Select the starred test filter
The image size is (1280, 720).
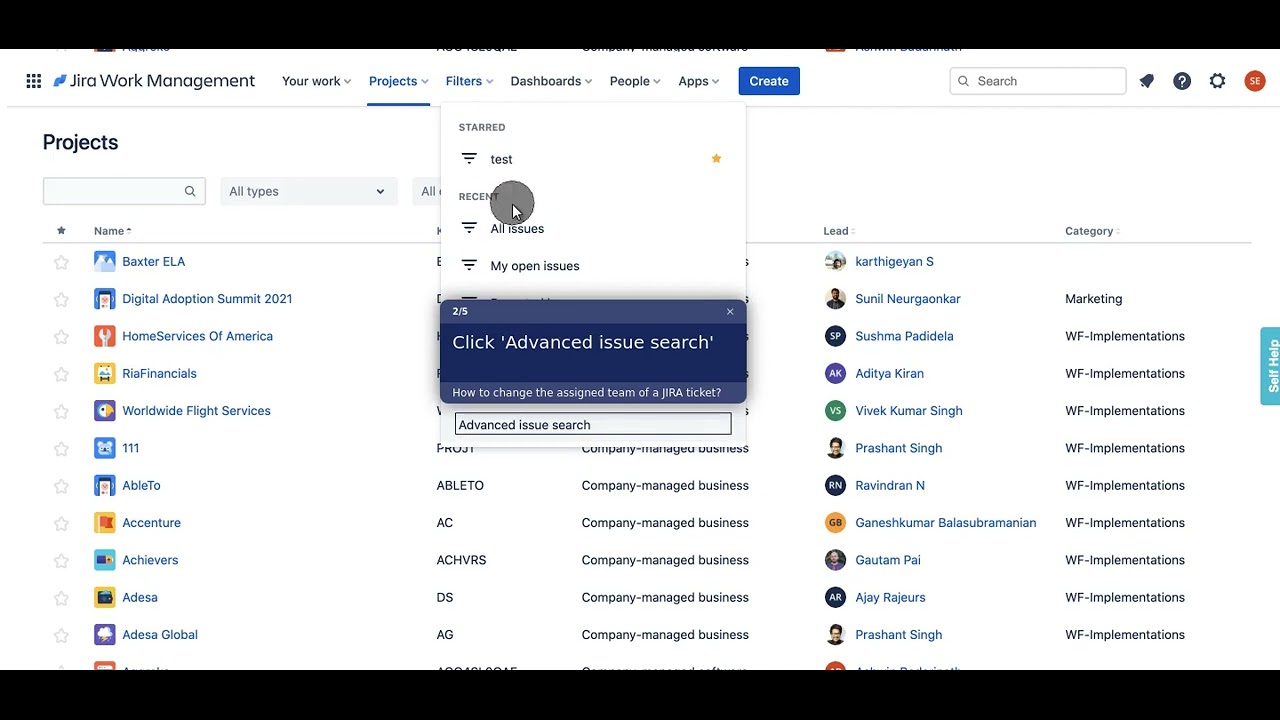(x=592, y=159)
